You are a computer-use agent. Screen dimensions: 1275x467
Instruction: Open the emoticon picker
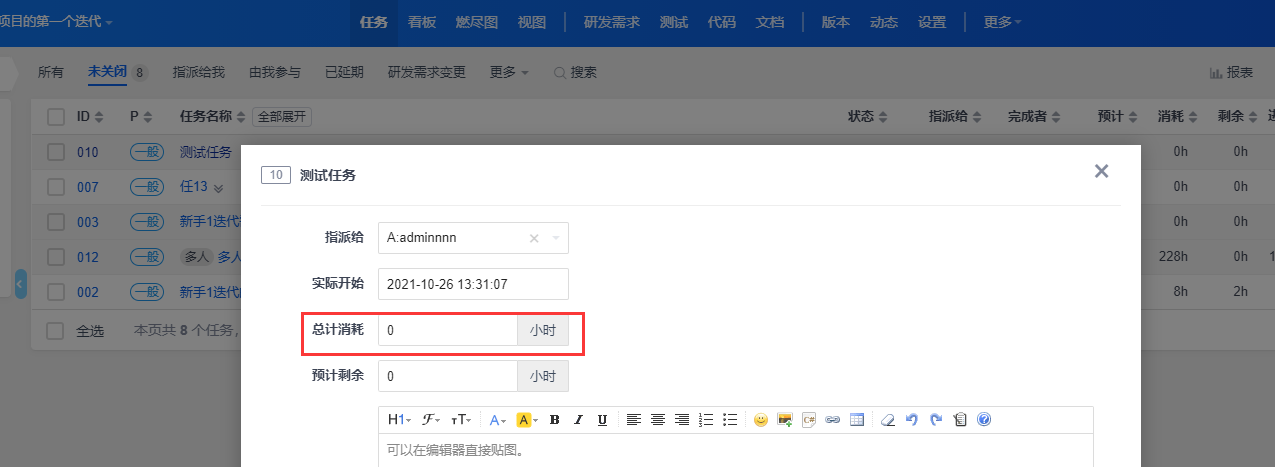761,420
